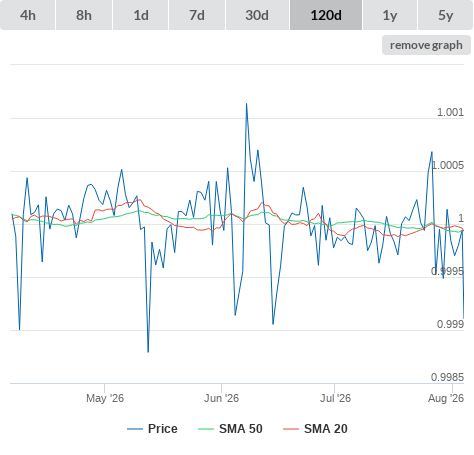Click the Jul '26 axis tick label
Viewport: 474px width, 455px height.
tap(335, 398)
